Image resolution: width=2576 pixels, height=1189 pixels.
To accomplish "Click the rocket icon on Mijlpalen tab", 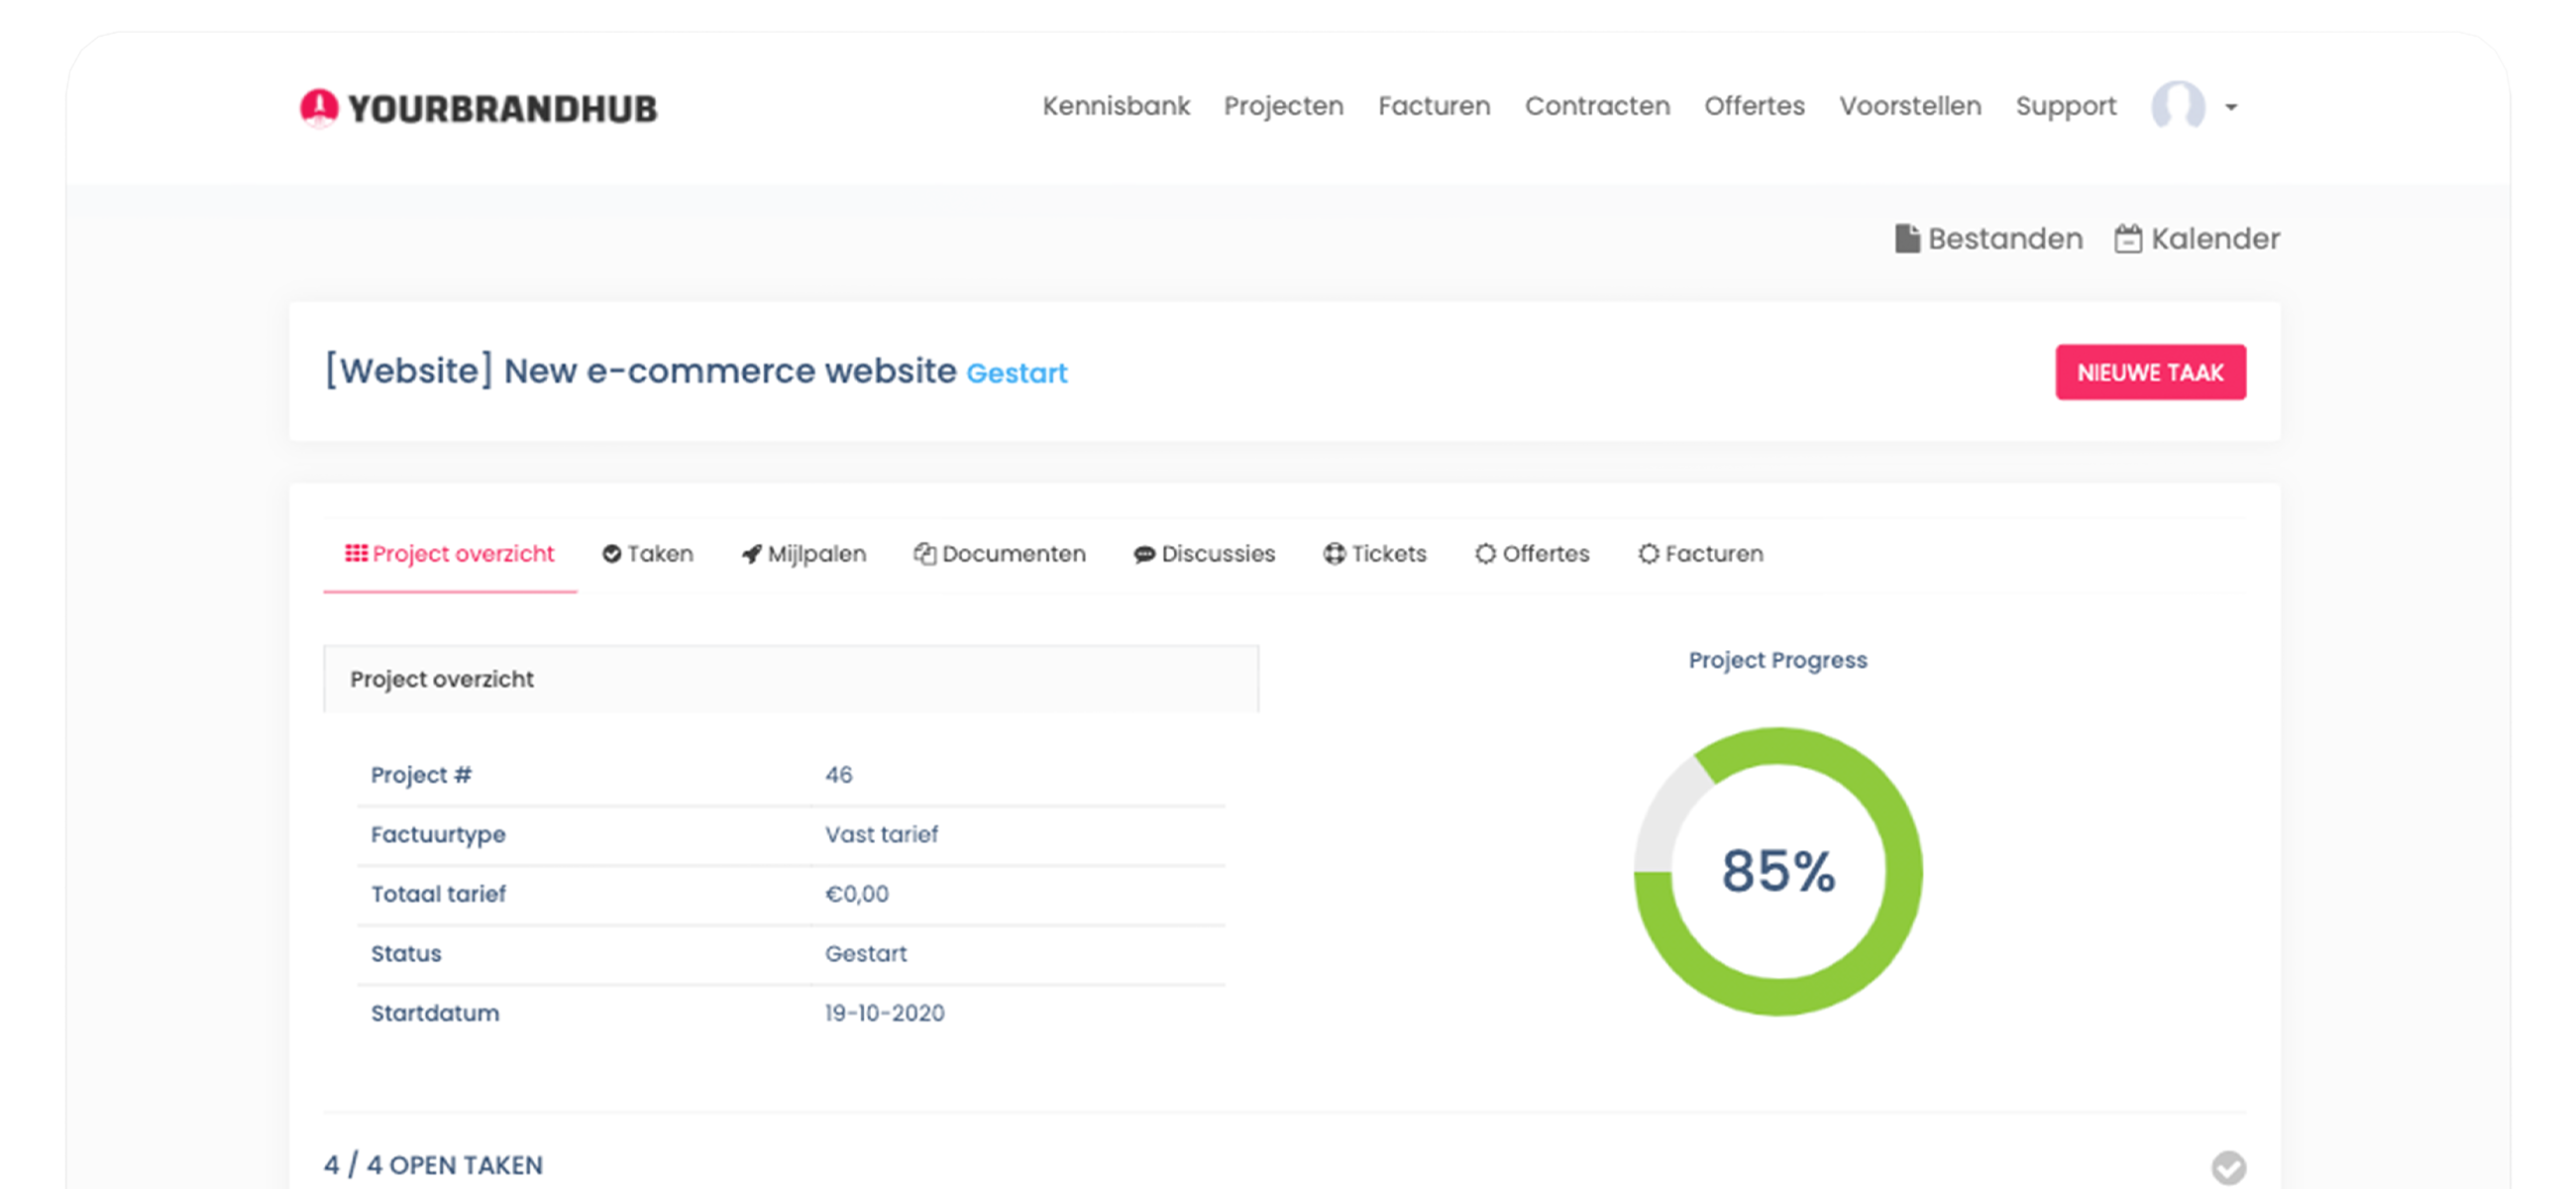I will tap(751, 554).
